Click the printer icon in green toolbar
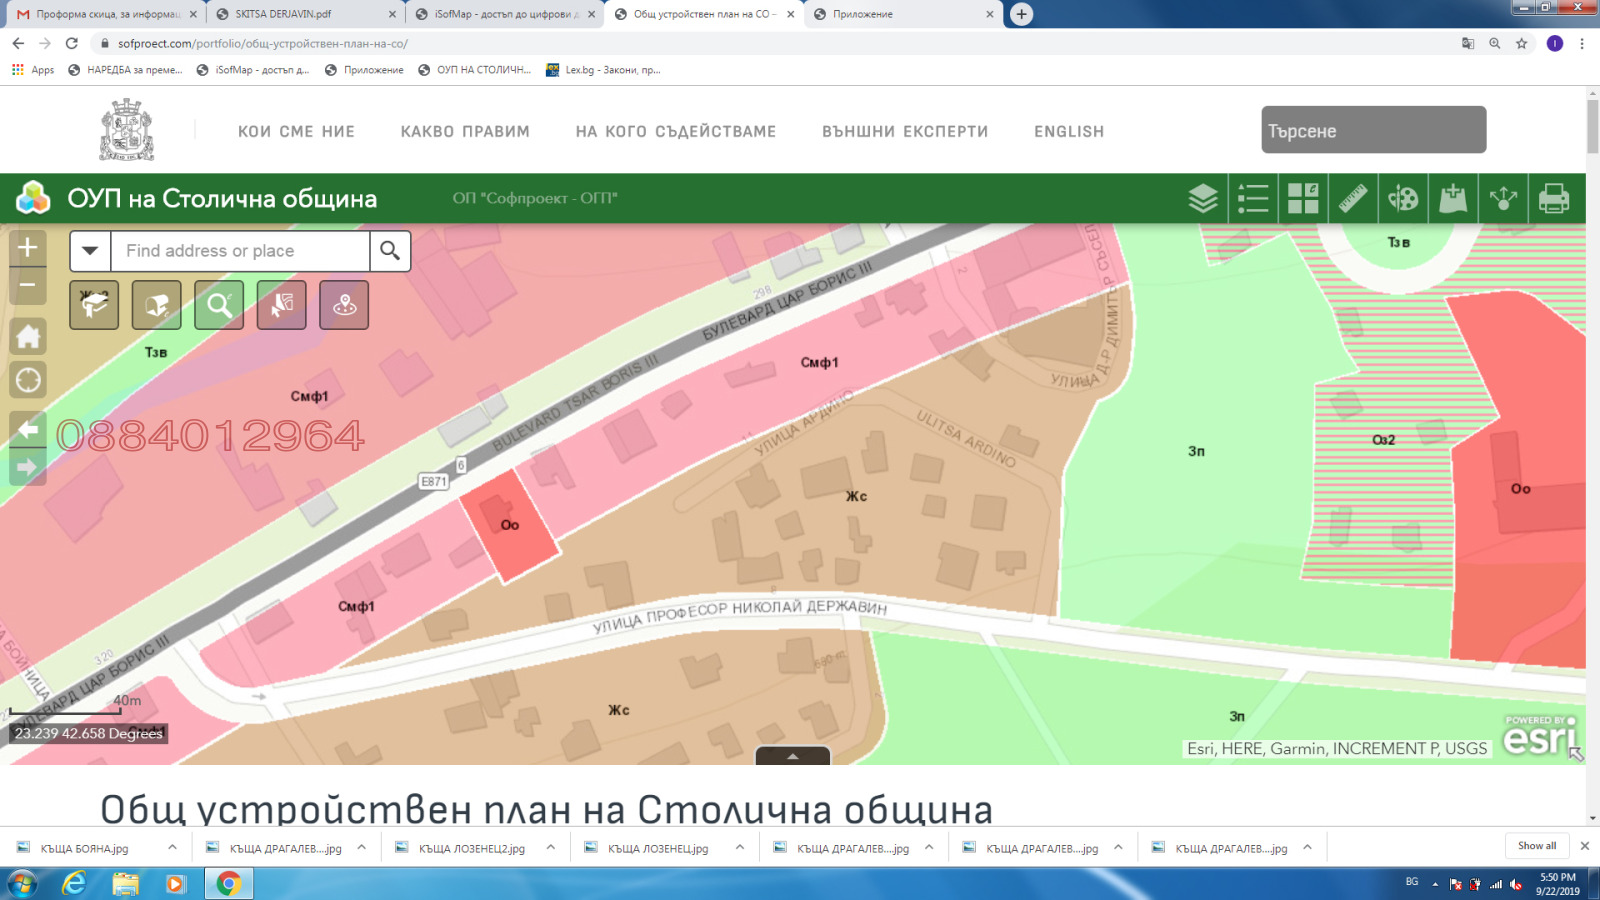Image resolution: width=1600 pixels, height=900 pixels. click(1553, 198)
